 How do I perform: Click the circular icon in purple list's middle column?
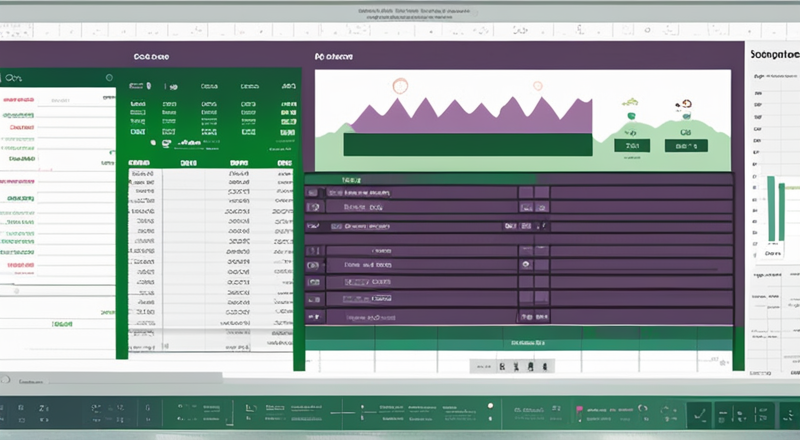tap(524, 266)
